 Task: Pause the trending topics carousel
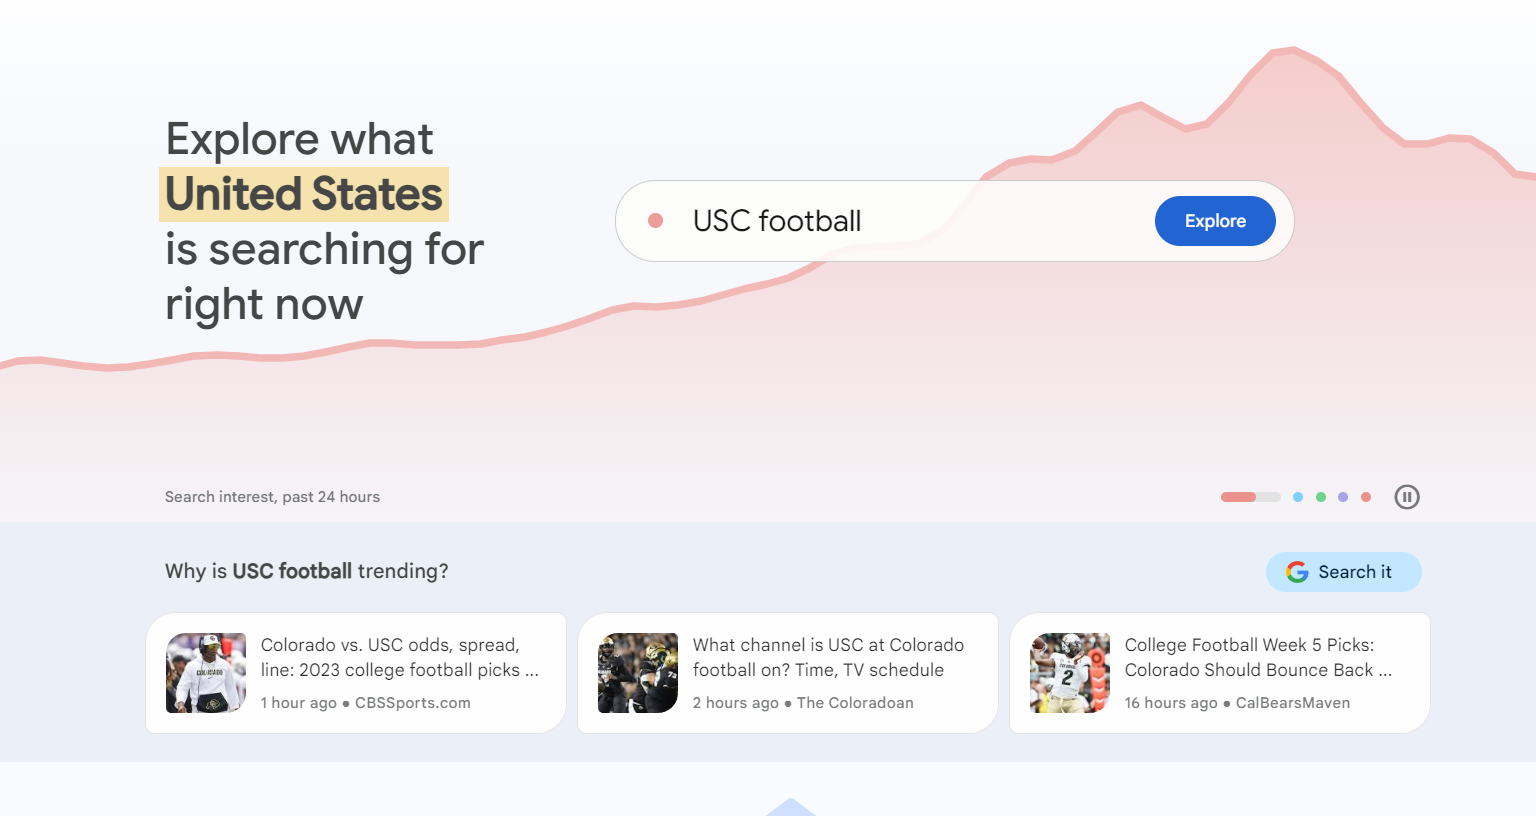point(1407,497)
